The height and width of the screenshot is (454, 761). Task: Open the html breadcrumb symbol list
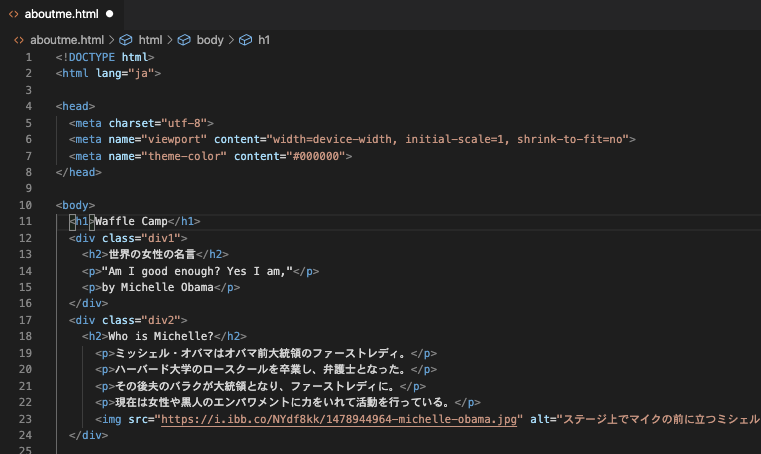(150, 40)
